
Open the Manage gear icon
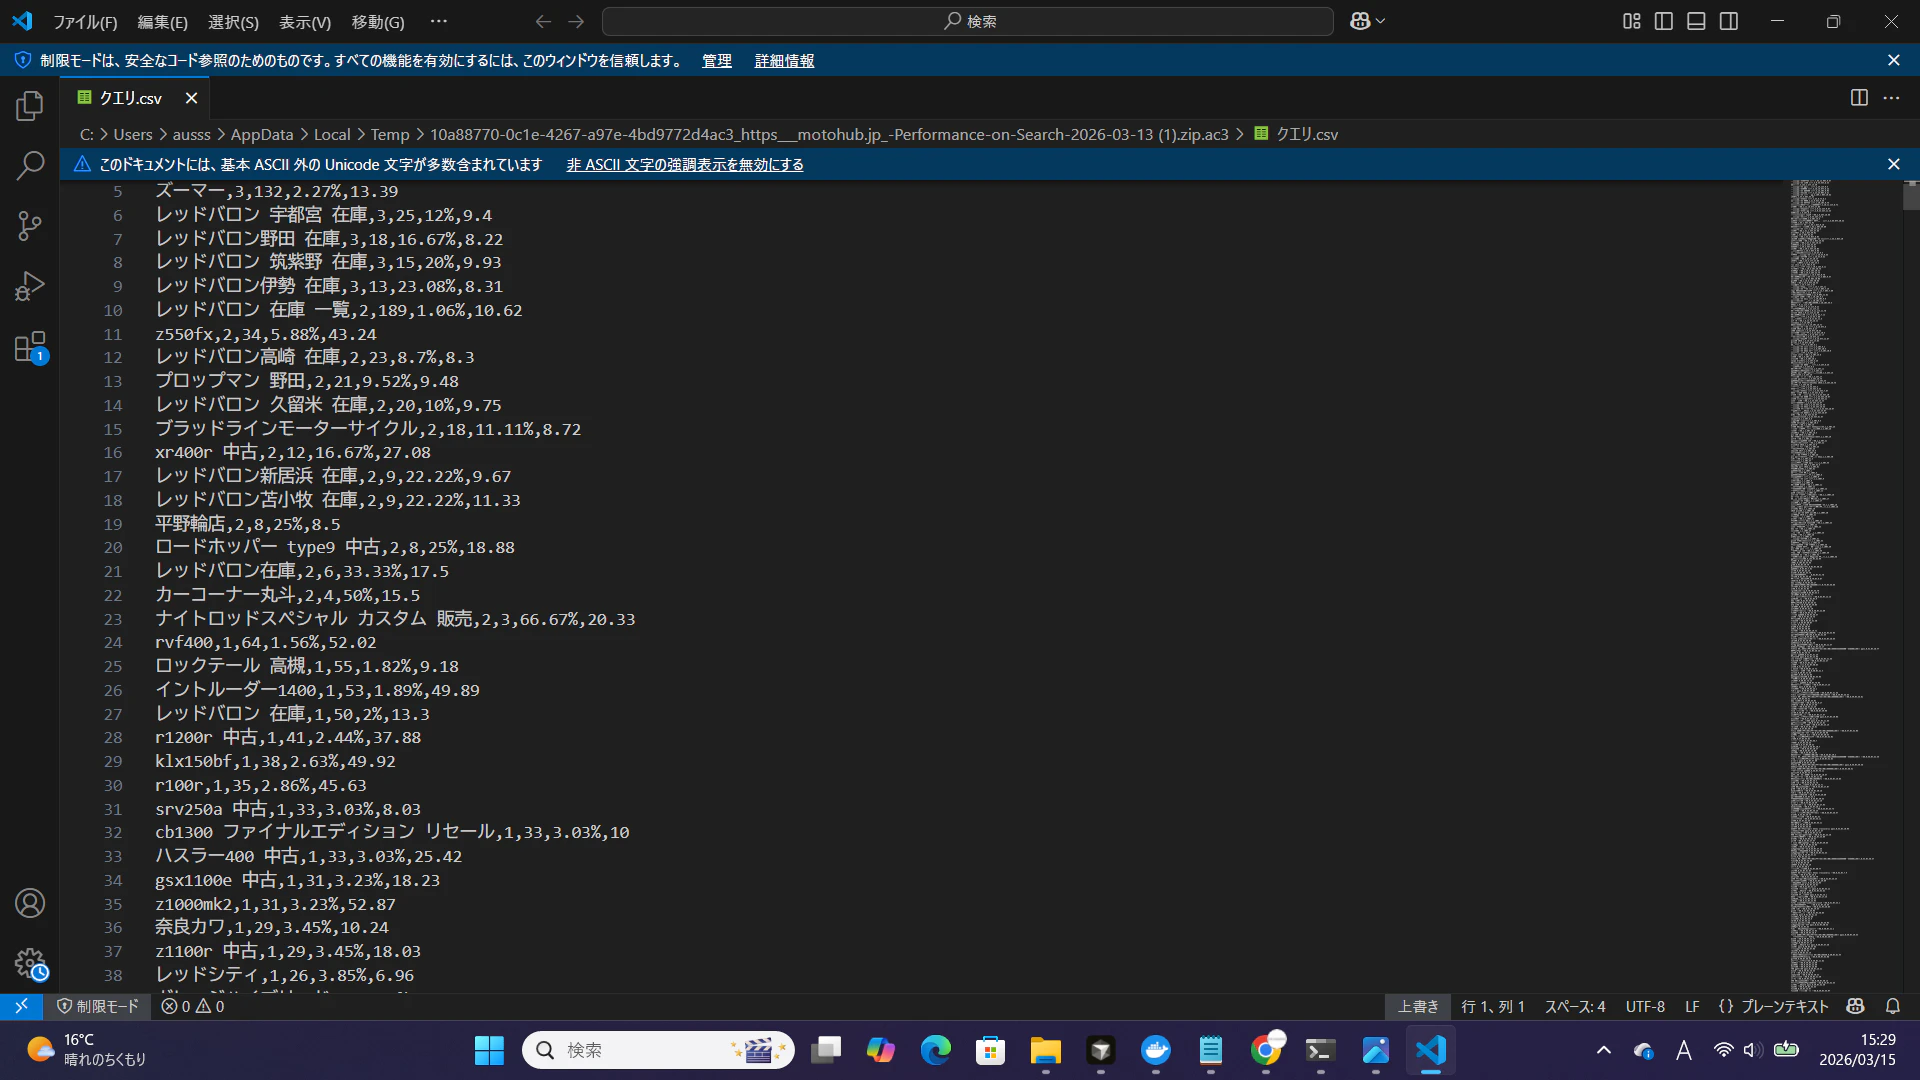(x=30, y=963)
